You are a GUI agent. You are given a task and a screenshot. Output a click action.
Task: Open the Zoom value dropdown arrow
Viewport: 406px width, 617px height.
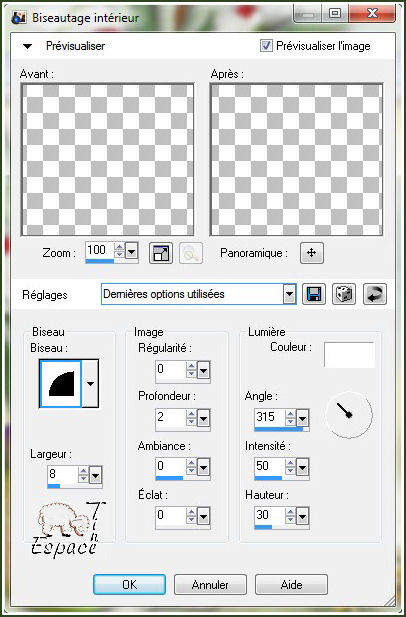click(x=131, y=250)
